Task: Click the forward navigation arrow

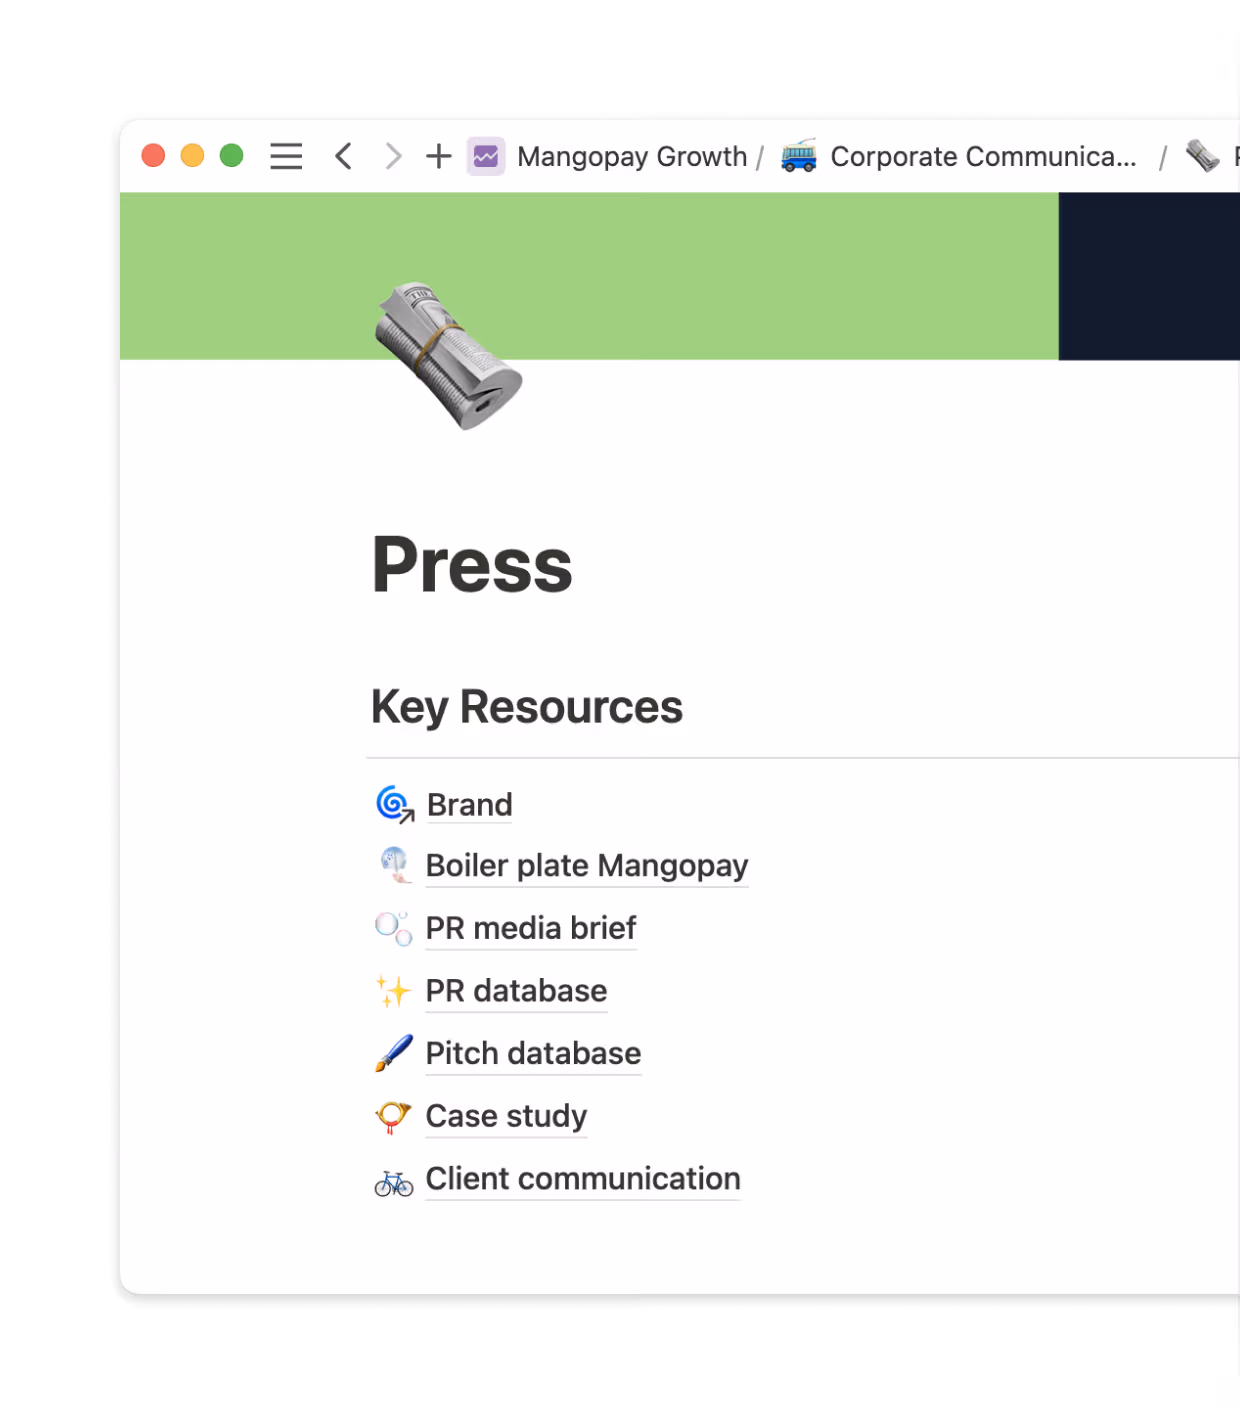Action: 392,156
